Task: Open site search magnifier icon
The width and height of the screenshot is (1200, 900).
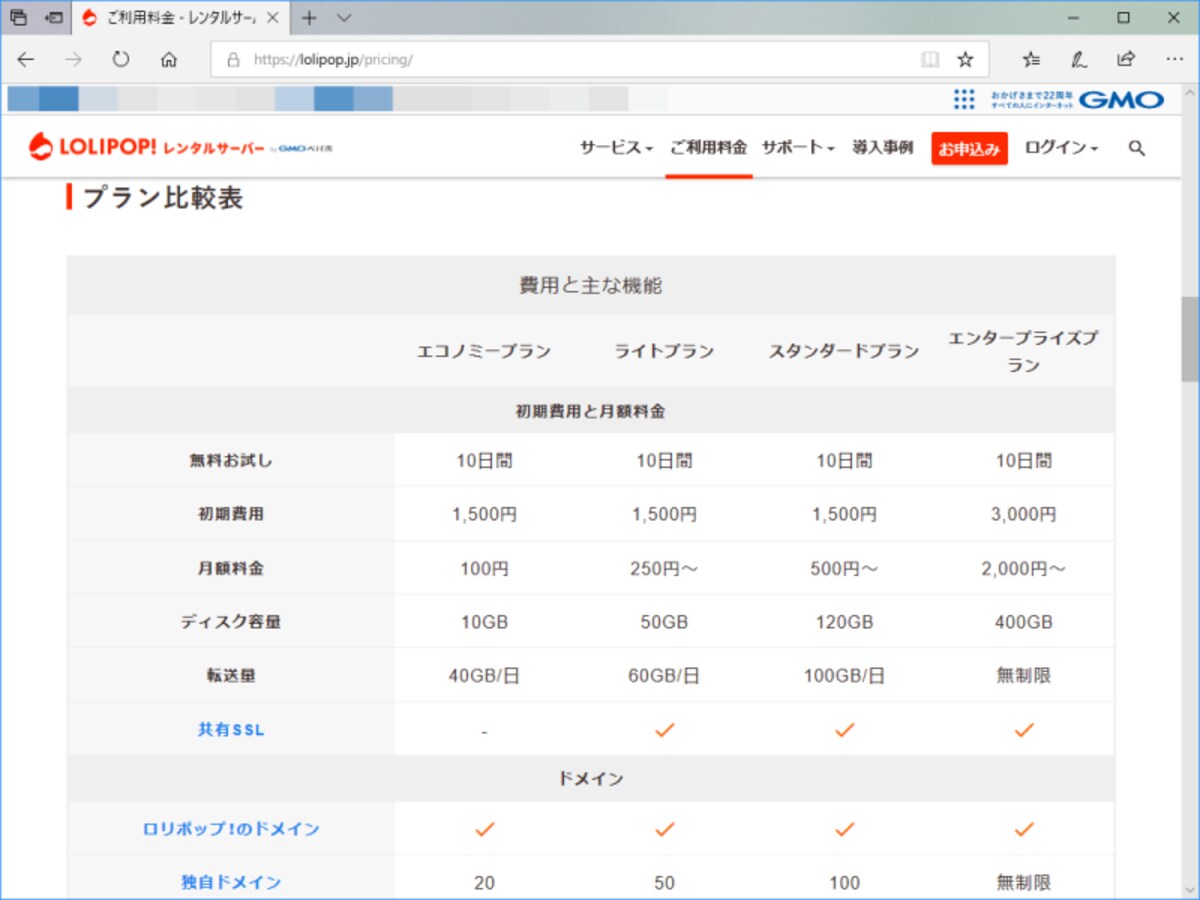Action: 1136,148
